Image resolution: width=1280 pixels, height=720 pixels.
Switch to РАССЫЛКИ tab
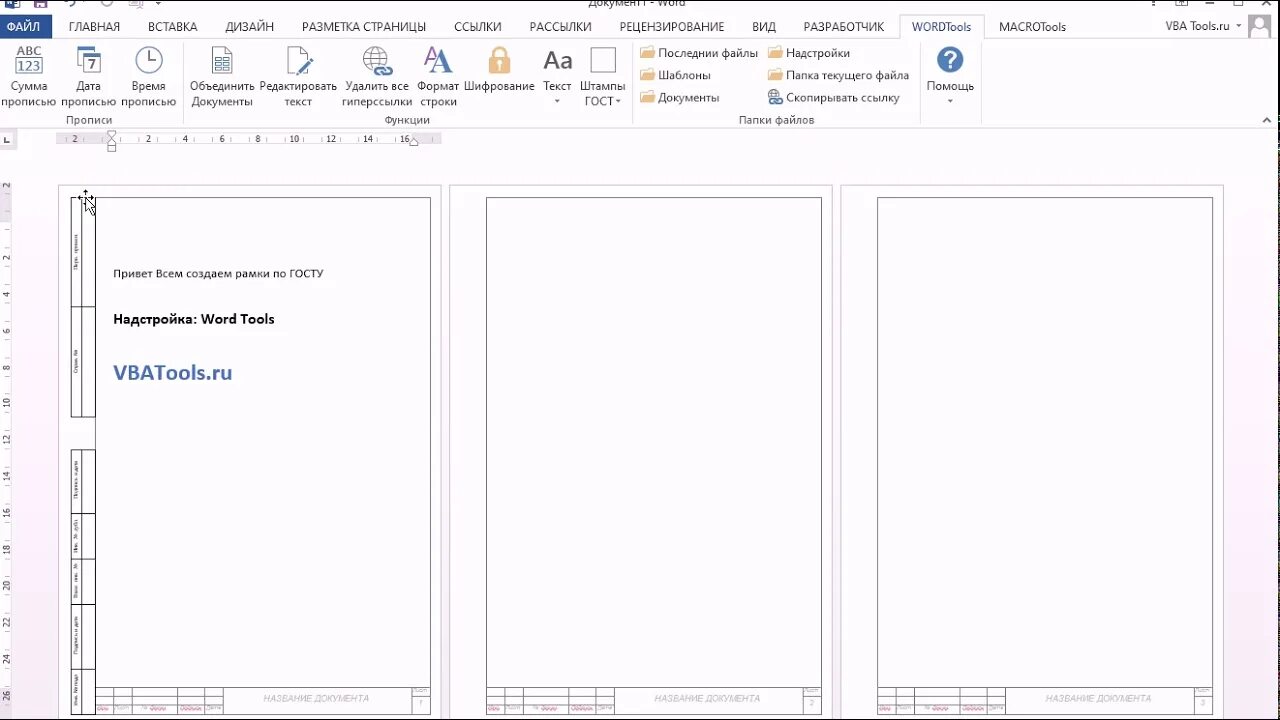point(560,27)
